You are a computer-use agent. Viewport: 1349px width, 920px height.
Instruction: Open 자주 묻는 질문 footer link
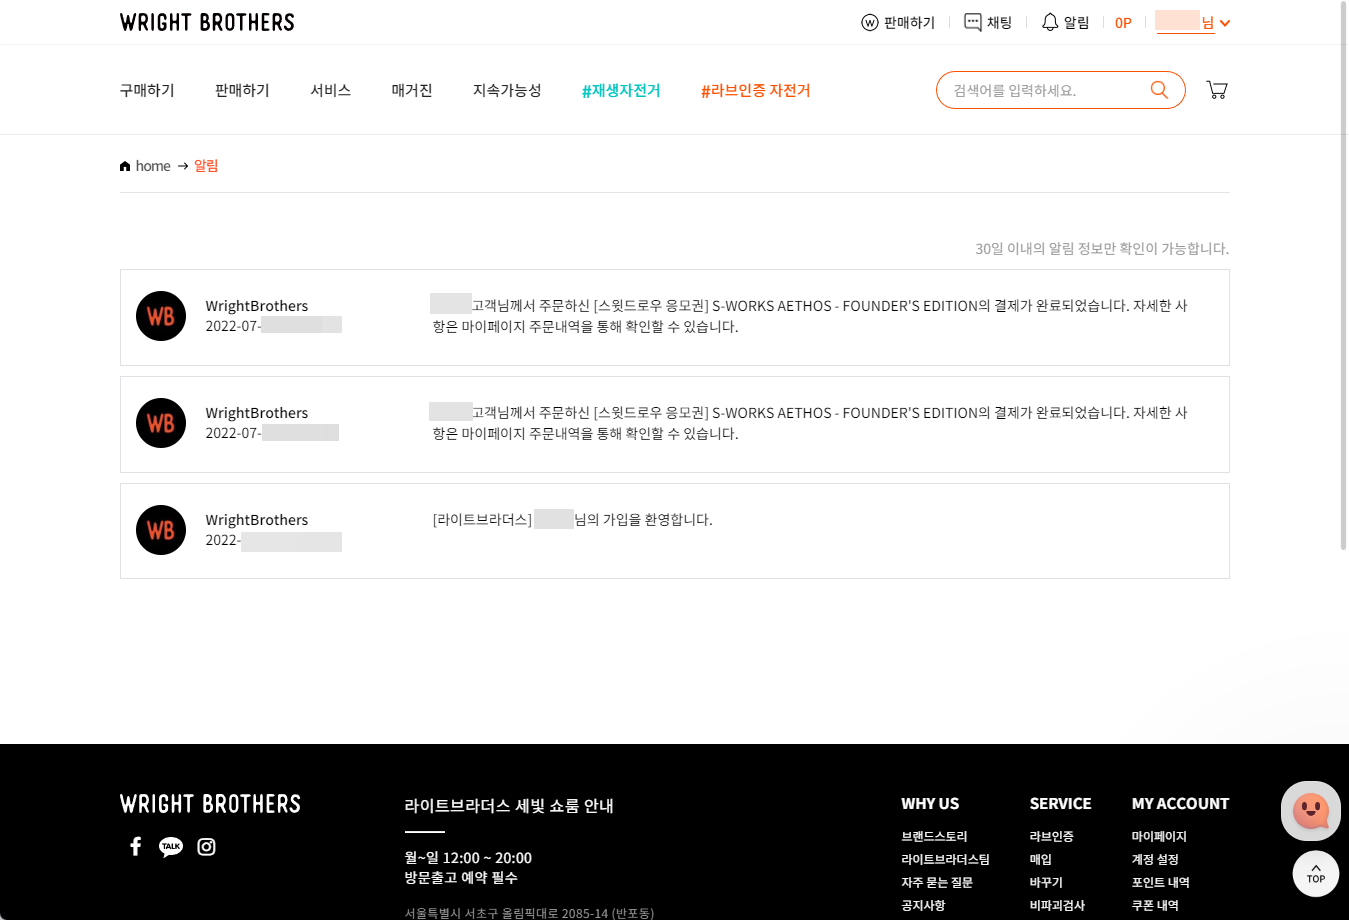pyautogui.click(x=937, y=882)
